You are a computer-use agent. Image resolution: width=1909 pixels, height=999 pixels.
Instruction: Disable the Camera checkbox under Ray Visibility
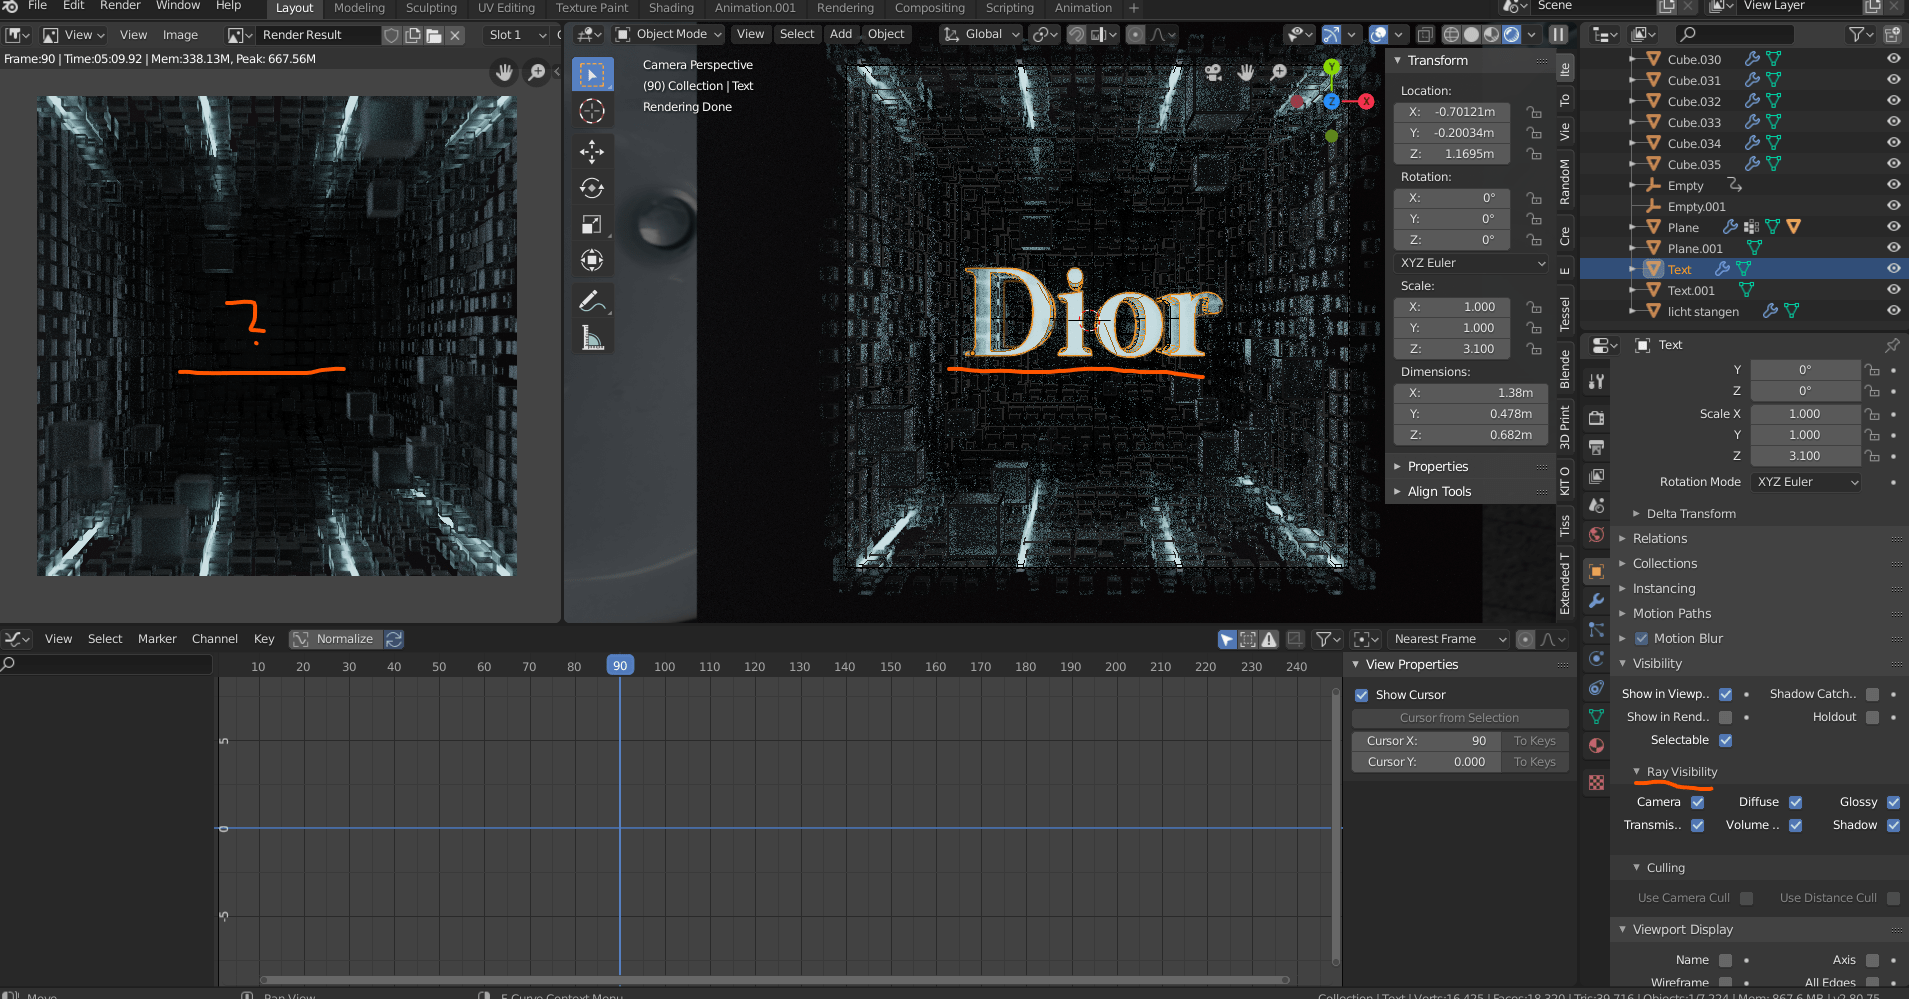click(x=1700, y=801)
